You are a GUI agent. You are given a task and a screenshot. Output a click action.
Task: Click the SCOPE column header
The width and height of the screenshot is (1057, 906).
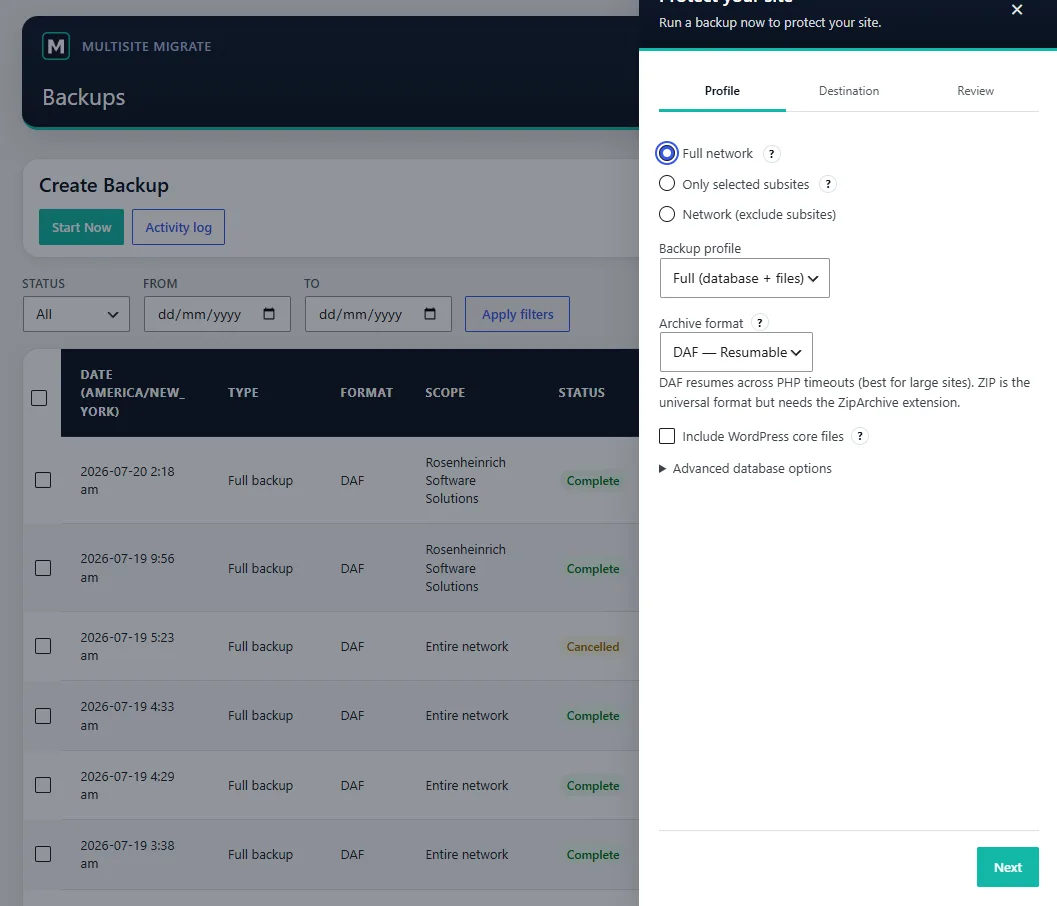tap(445, 393)
